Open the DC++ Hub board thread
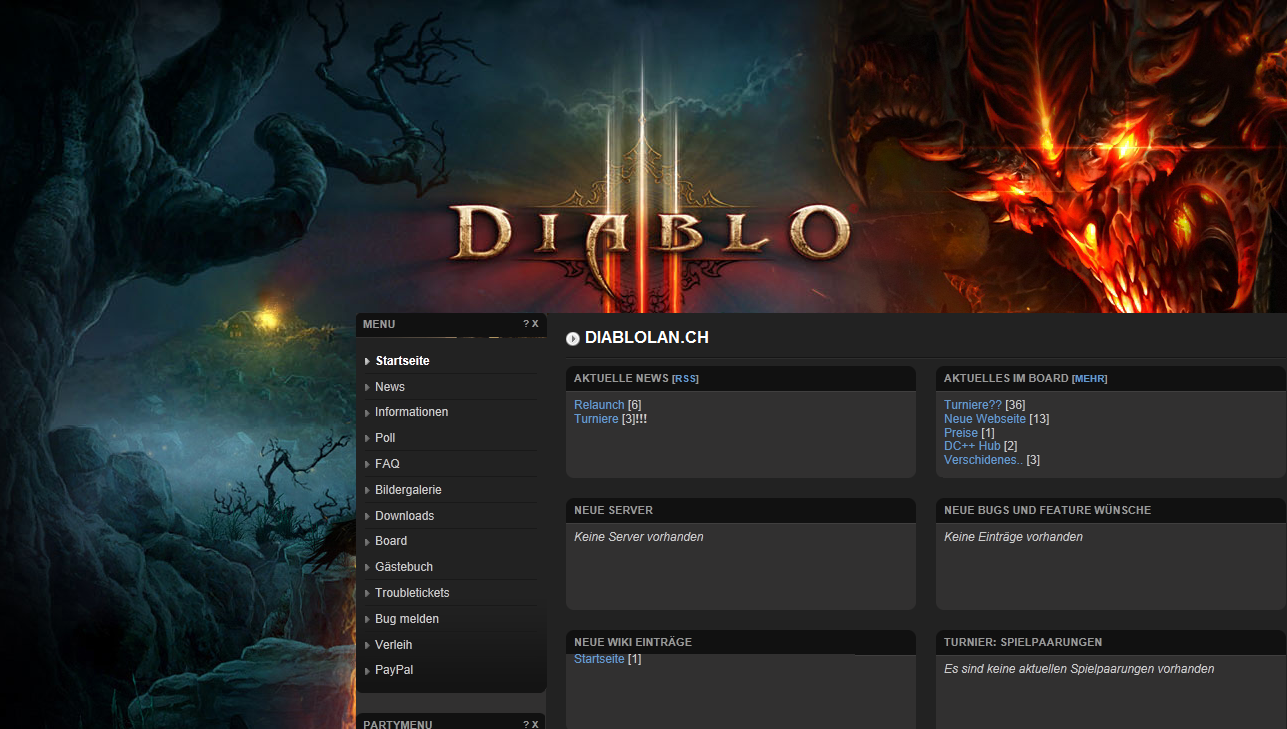Screen dimensions: 1287x729 tap(971, 446)
